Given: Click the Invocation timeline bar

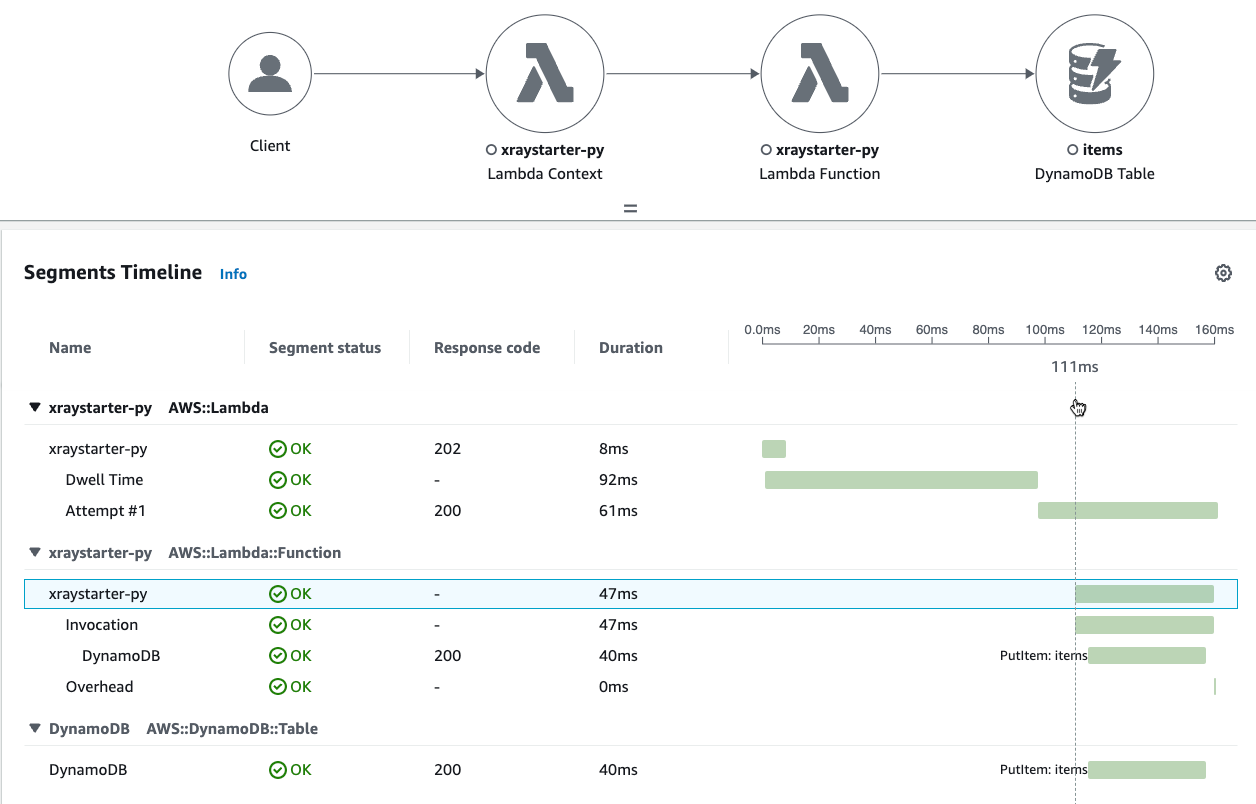Looking at the screenshot, I should [1144, 625].
